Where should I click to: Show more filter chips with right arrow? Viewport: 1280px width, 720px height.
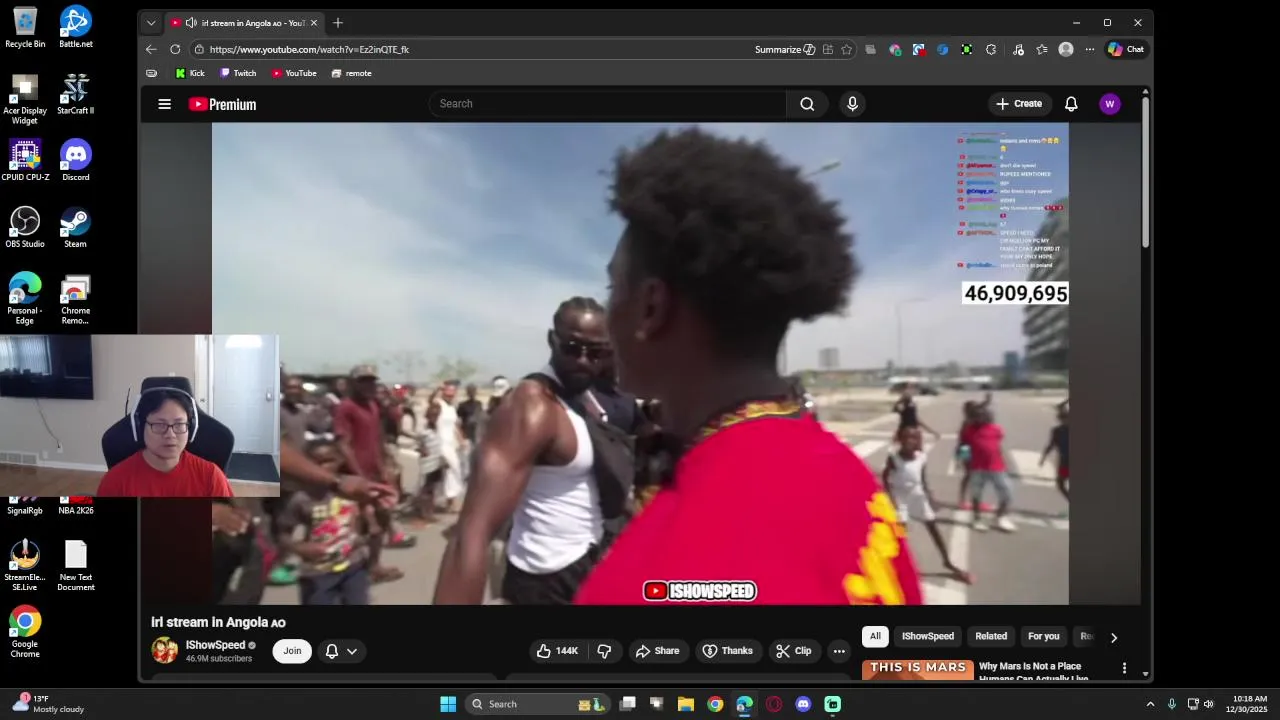[x=1114, y=637]
